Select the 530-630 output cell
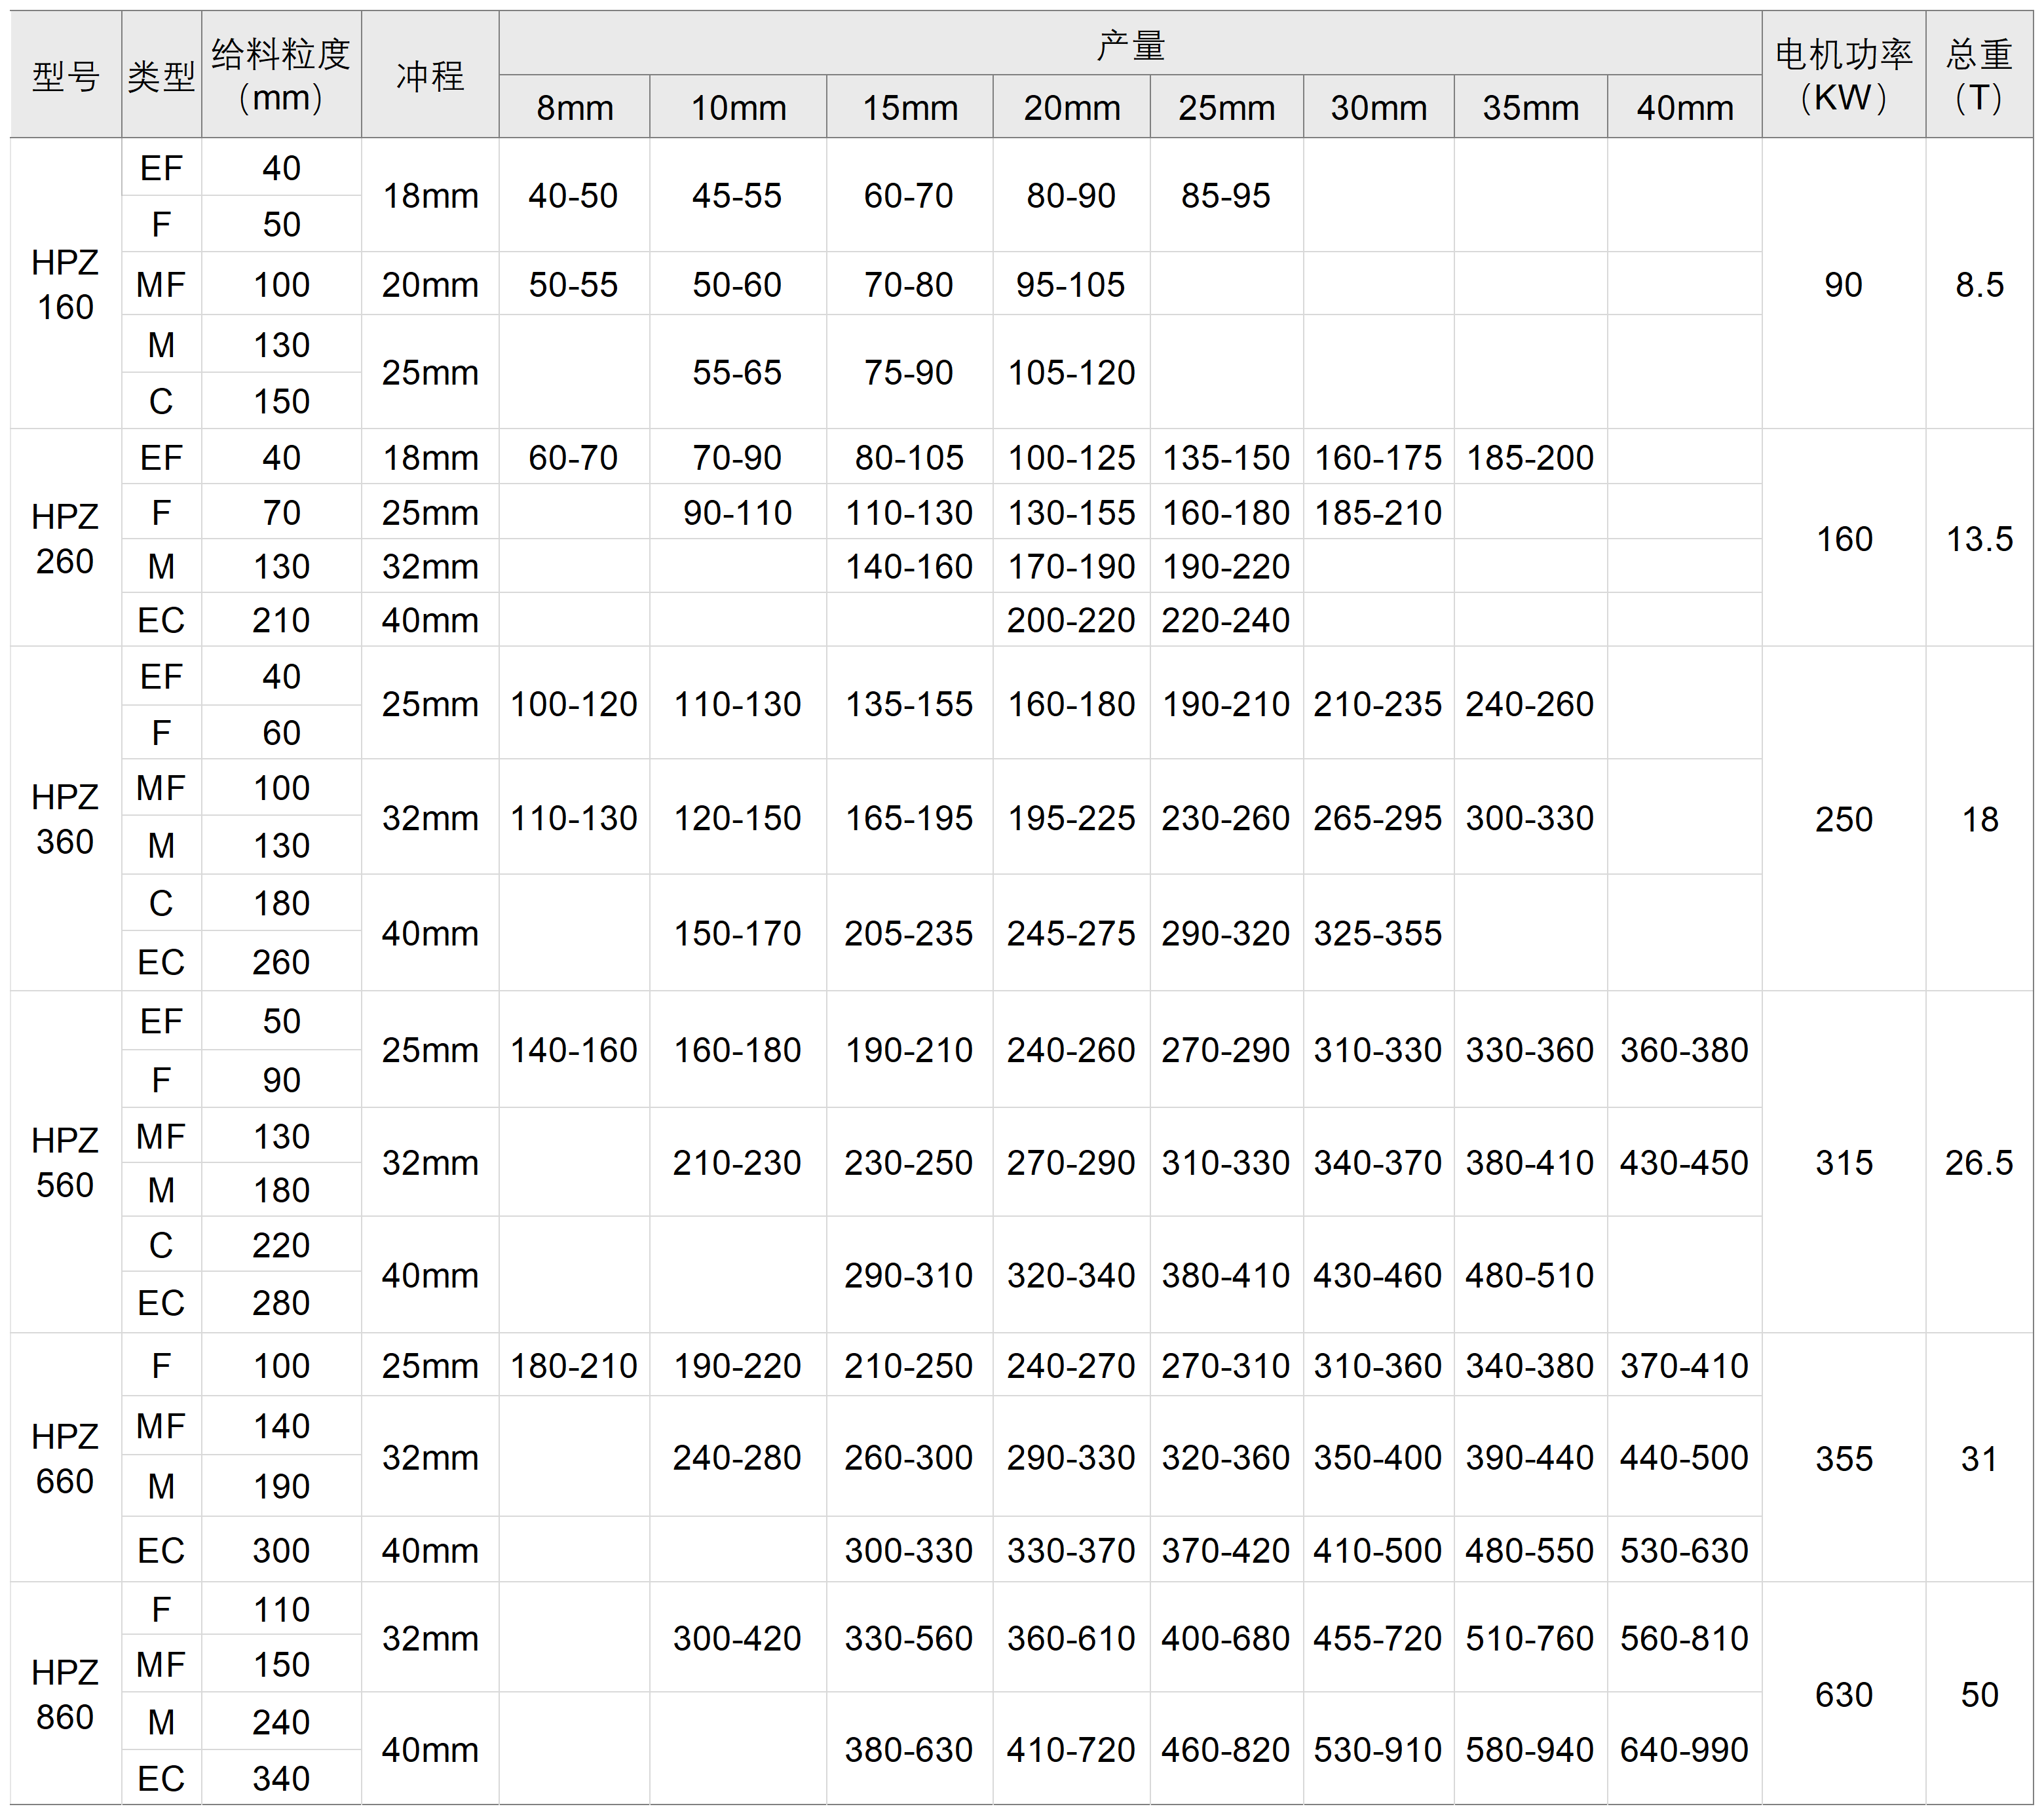The image size is (2044, 1815). click(1684, 1550)
